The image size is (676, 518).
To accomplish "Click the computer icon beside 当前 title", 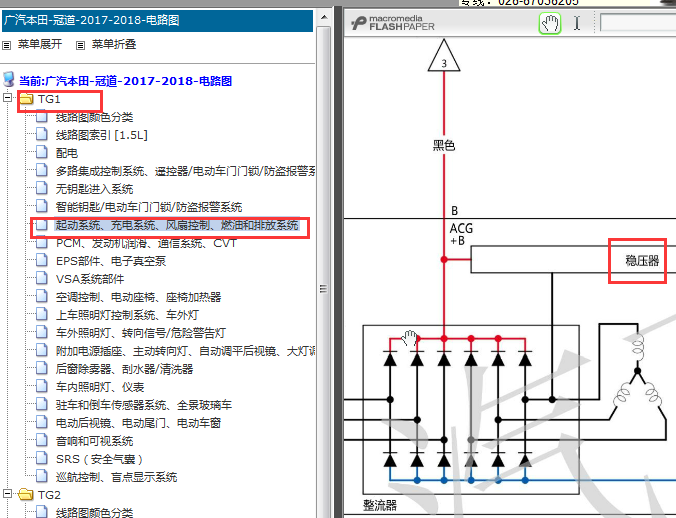I will (x=9, y=80).
